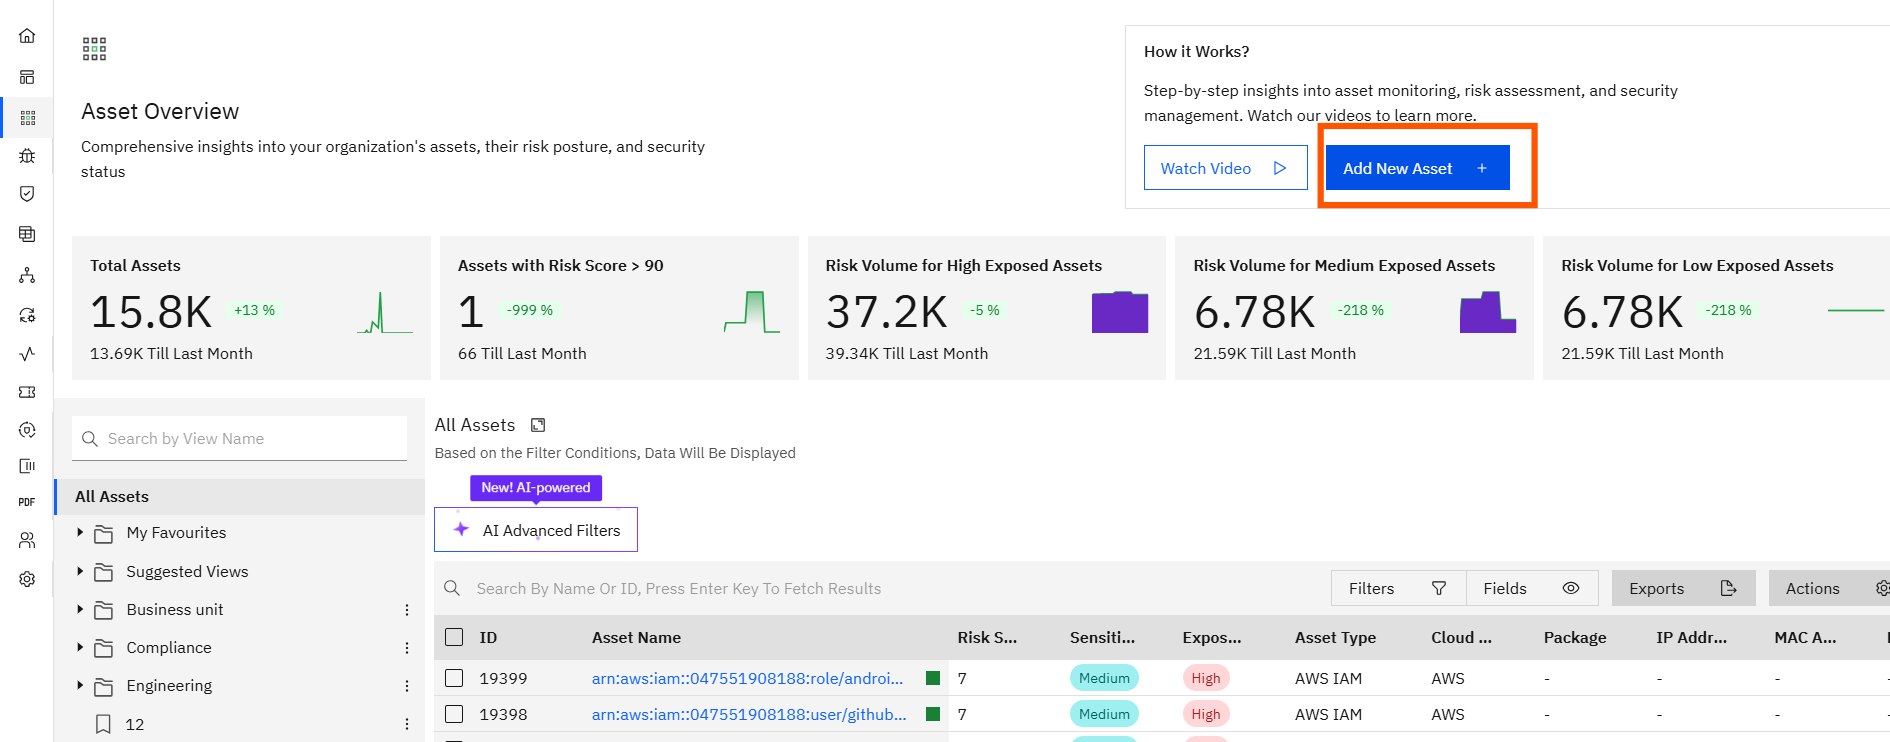Click the users icon in the sidebar

[x=27, y=540]
